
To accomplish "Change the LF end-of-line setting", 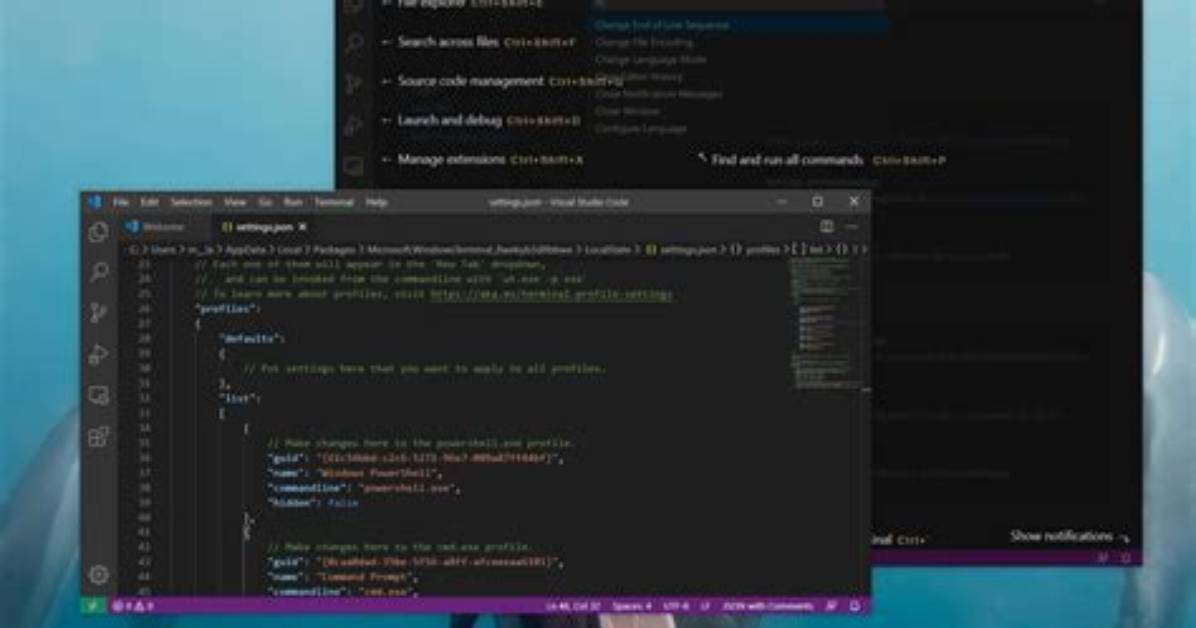I will tap(706, 606).
